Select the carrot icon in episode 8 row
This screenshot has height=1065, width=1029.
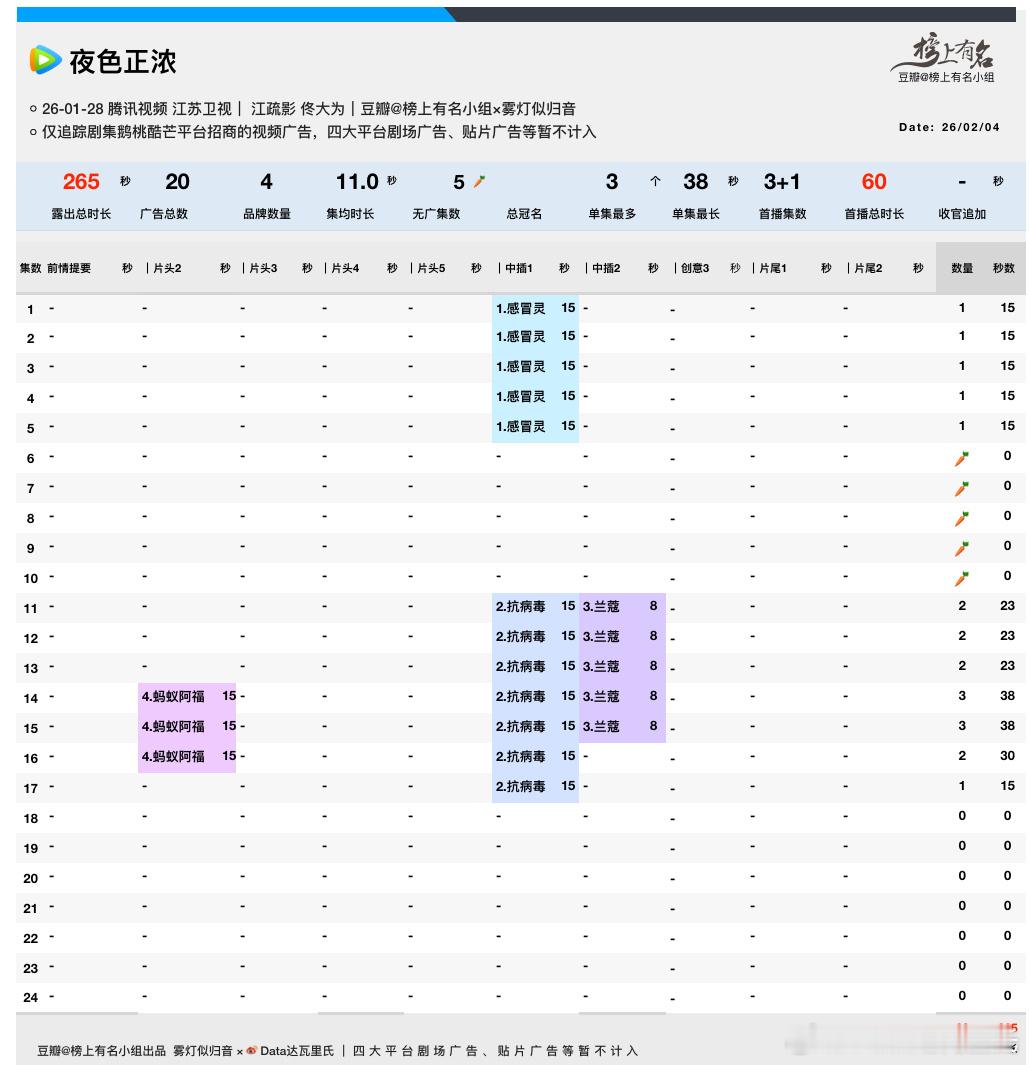(961, 518)
